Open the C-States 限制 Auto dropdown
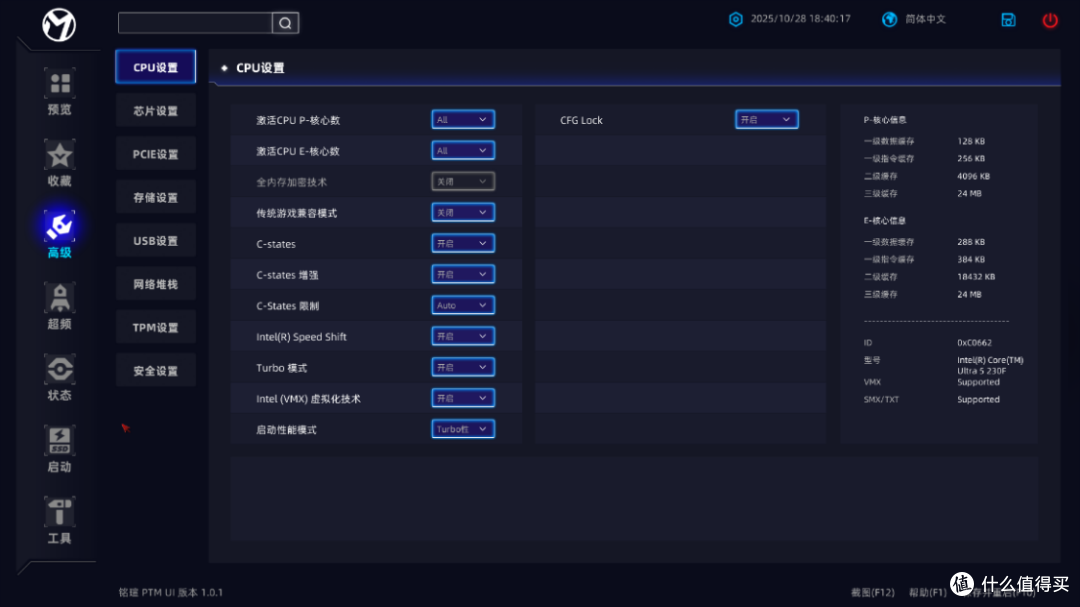 [x=463, y=305]
